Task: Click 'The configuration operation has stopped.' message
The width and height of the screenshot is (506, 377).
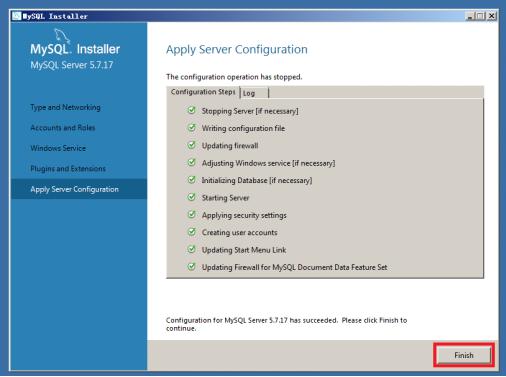Action: 234,77
